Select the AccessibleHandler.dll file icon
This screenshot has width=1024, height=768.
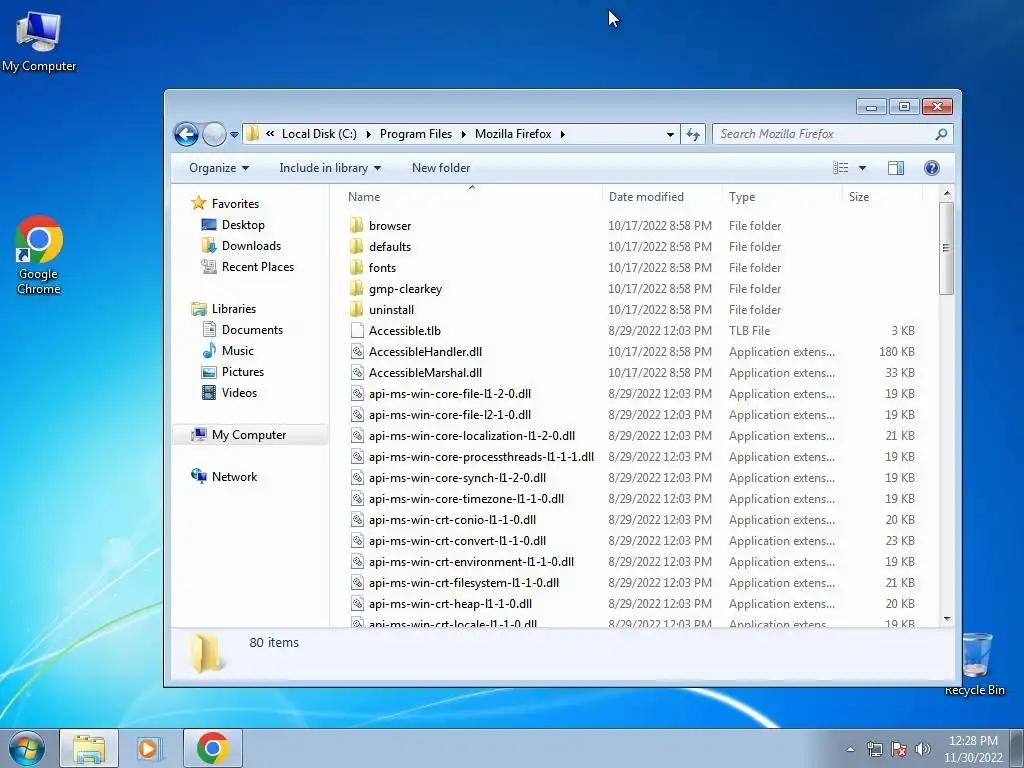tap(357, 351)
